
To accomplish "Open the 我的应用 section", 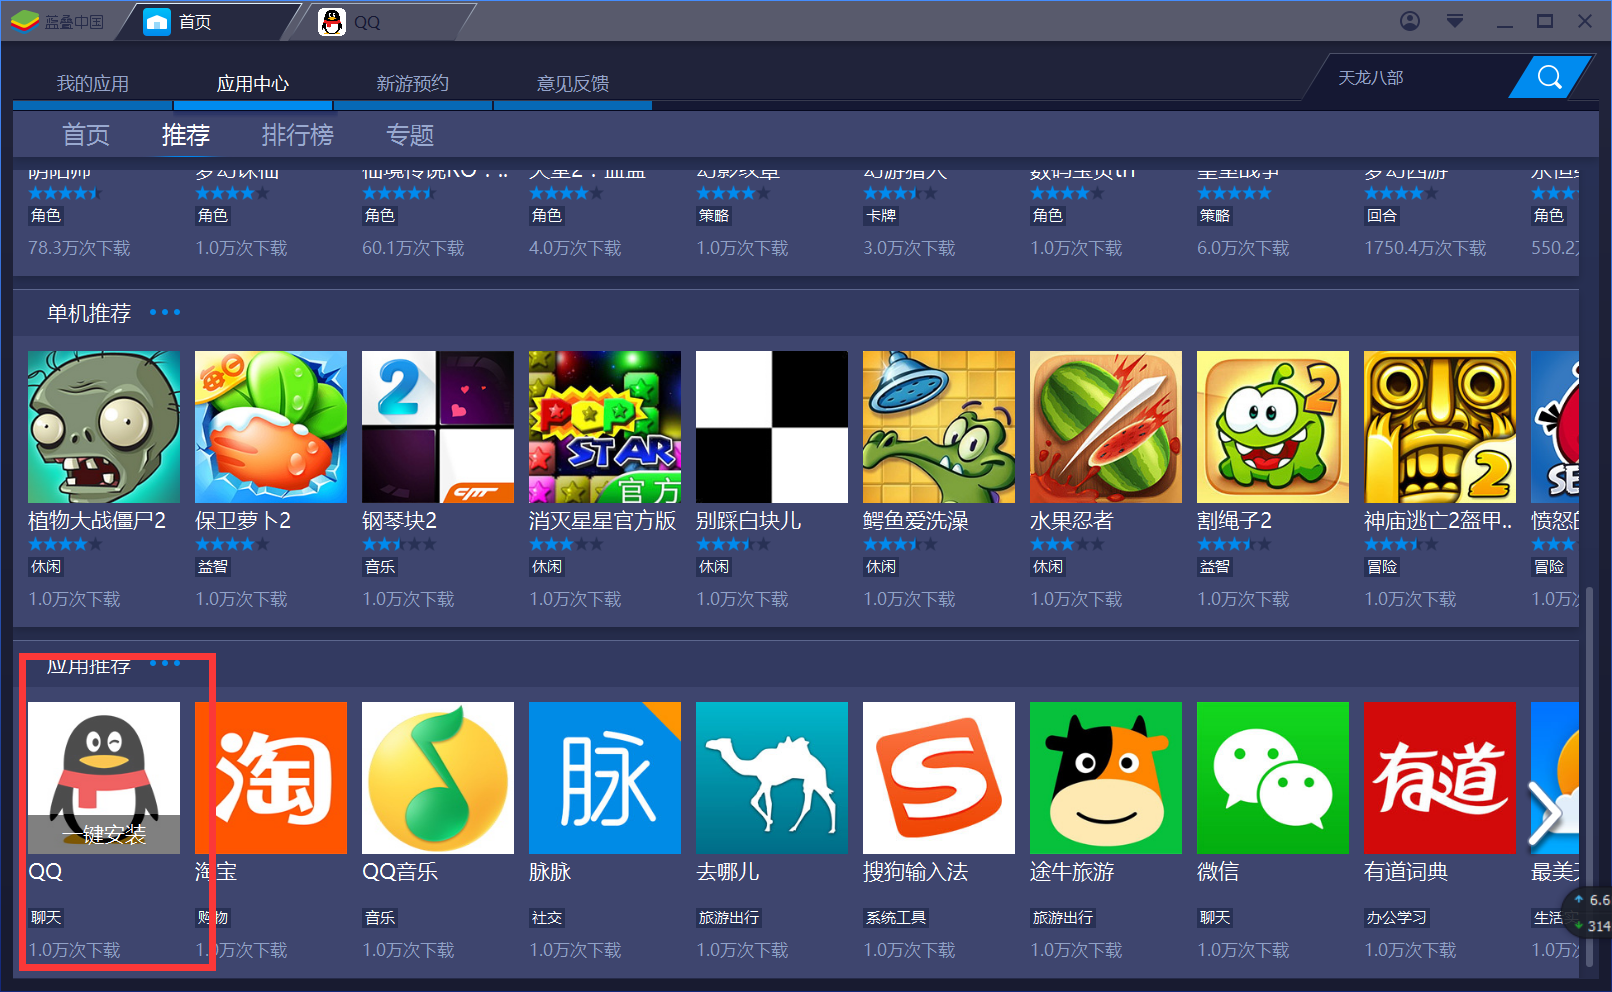I will pos(93,84).
